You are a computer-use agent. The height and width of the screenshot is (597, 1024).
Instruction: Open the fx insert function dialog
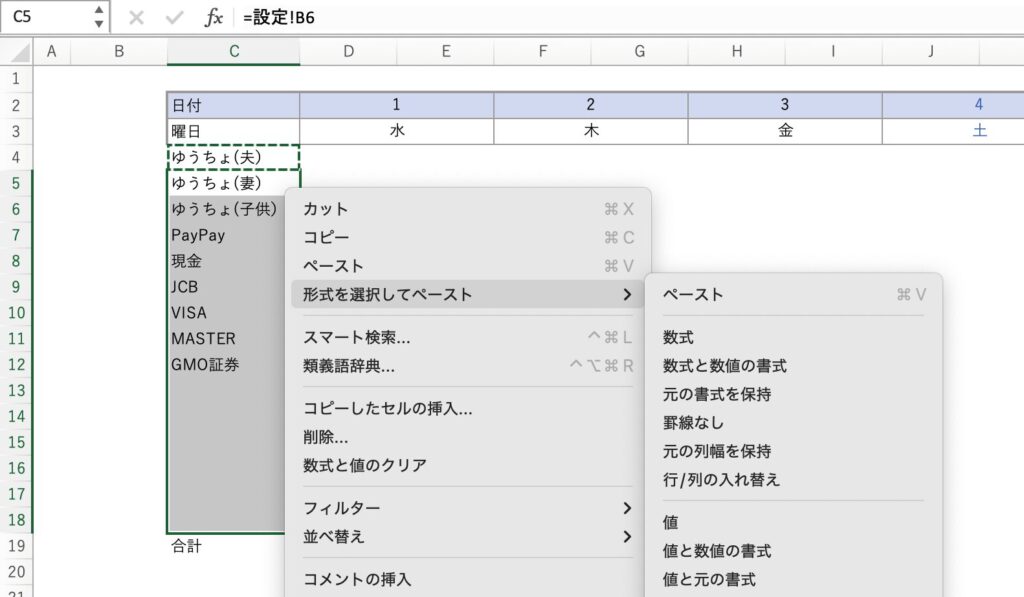[213, 18]
